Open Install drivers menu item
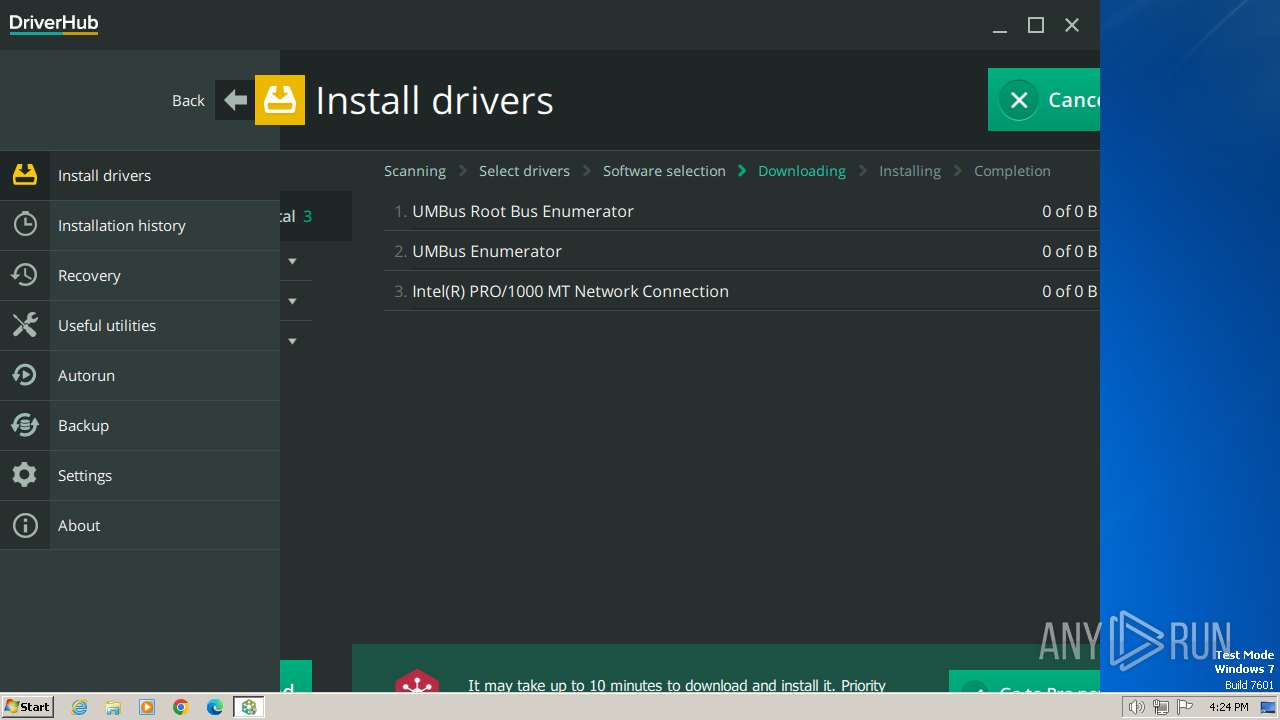This screenshot has width=1280, height=720. (140, 175)
